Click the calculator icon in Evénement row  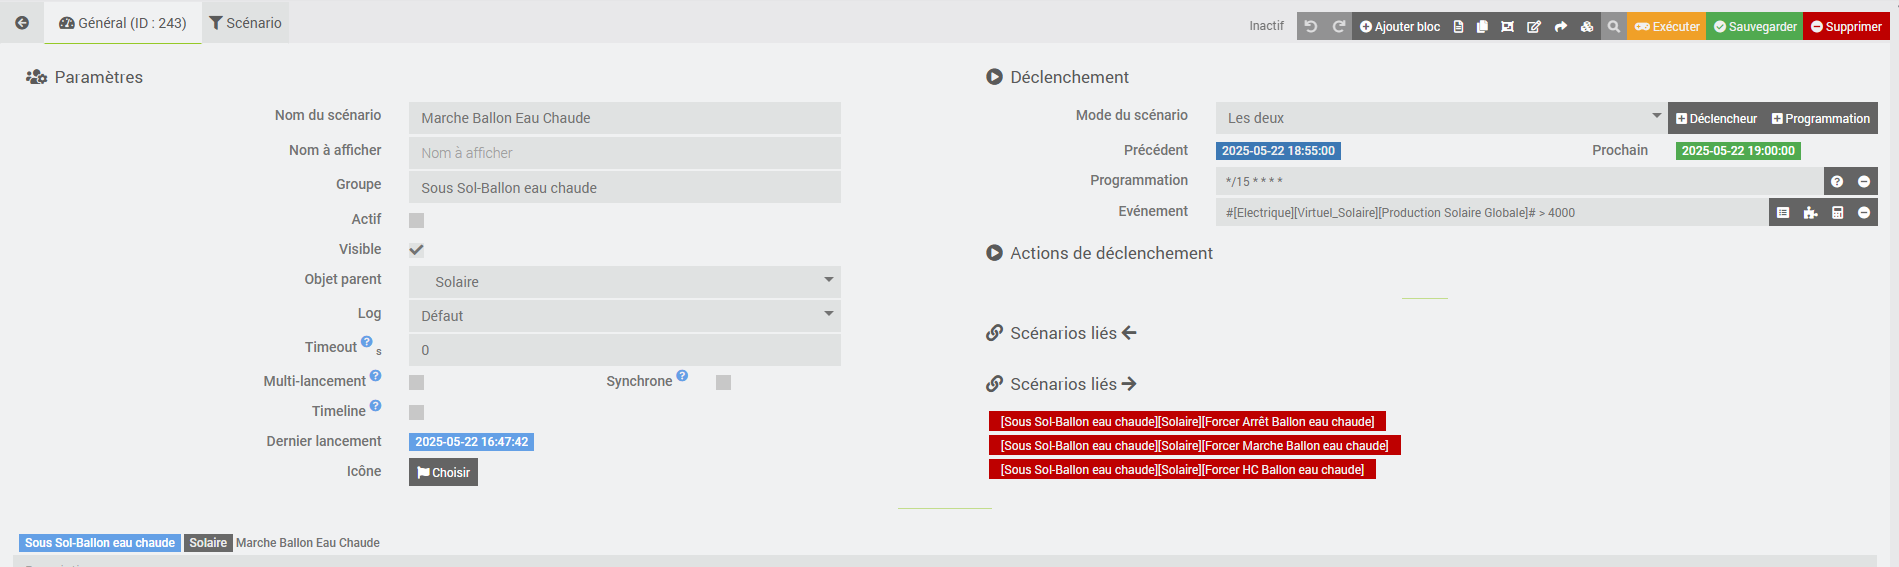pyautogui.click(x=1837, y=213)
